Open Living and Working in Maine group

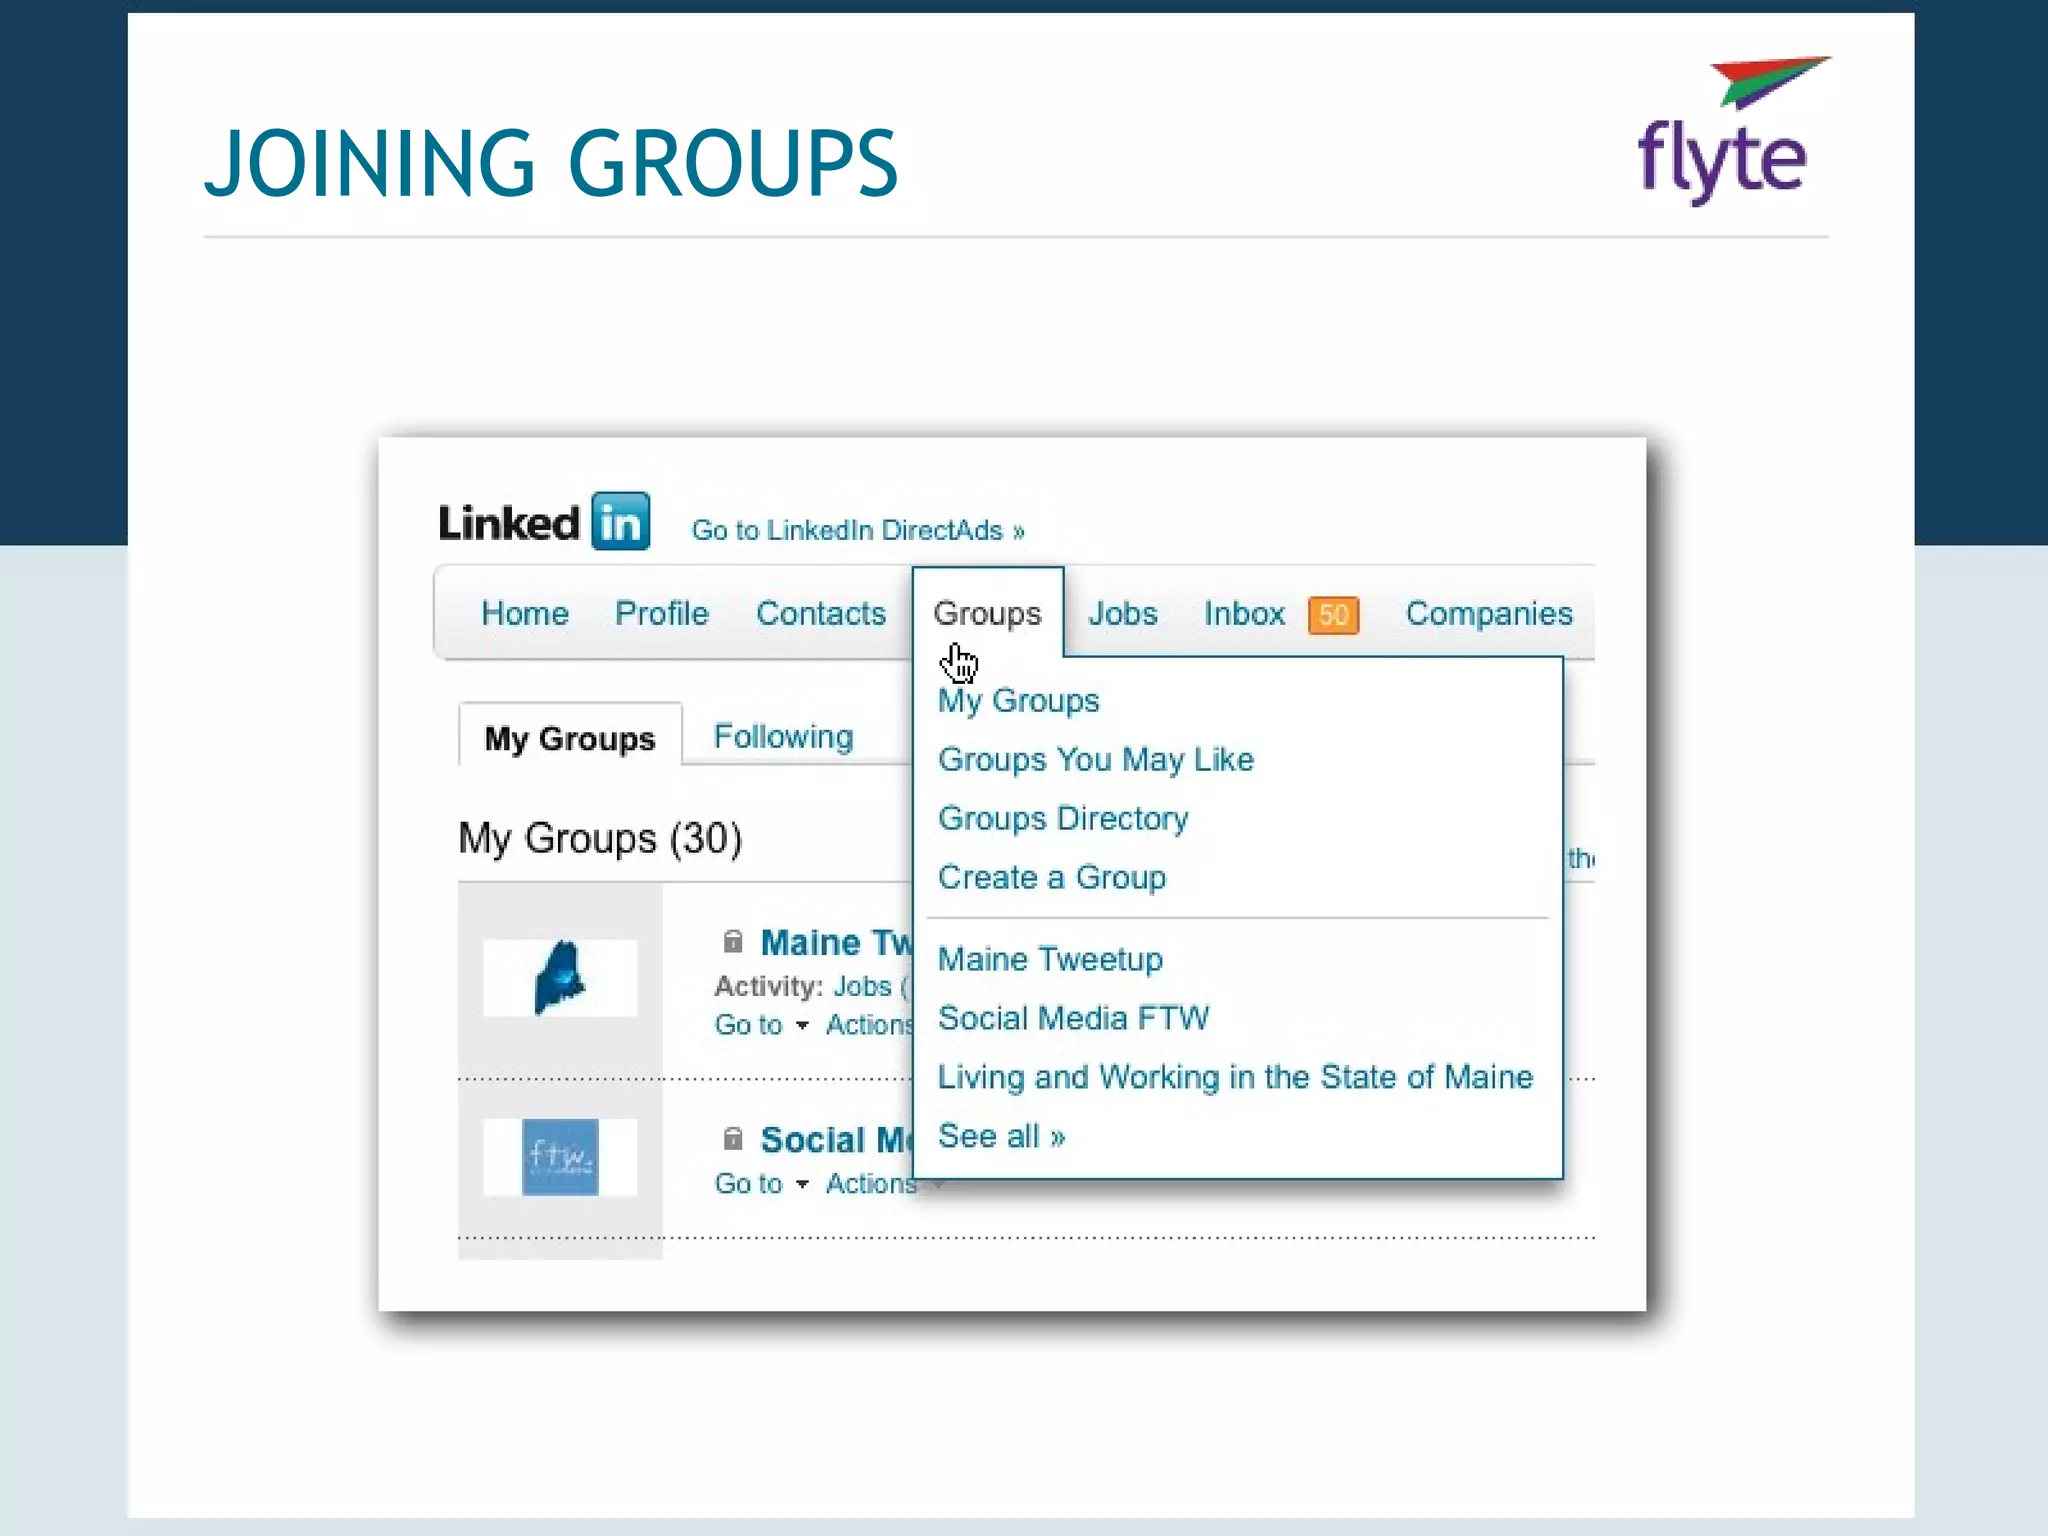pos(1235,1077)
